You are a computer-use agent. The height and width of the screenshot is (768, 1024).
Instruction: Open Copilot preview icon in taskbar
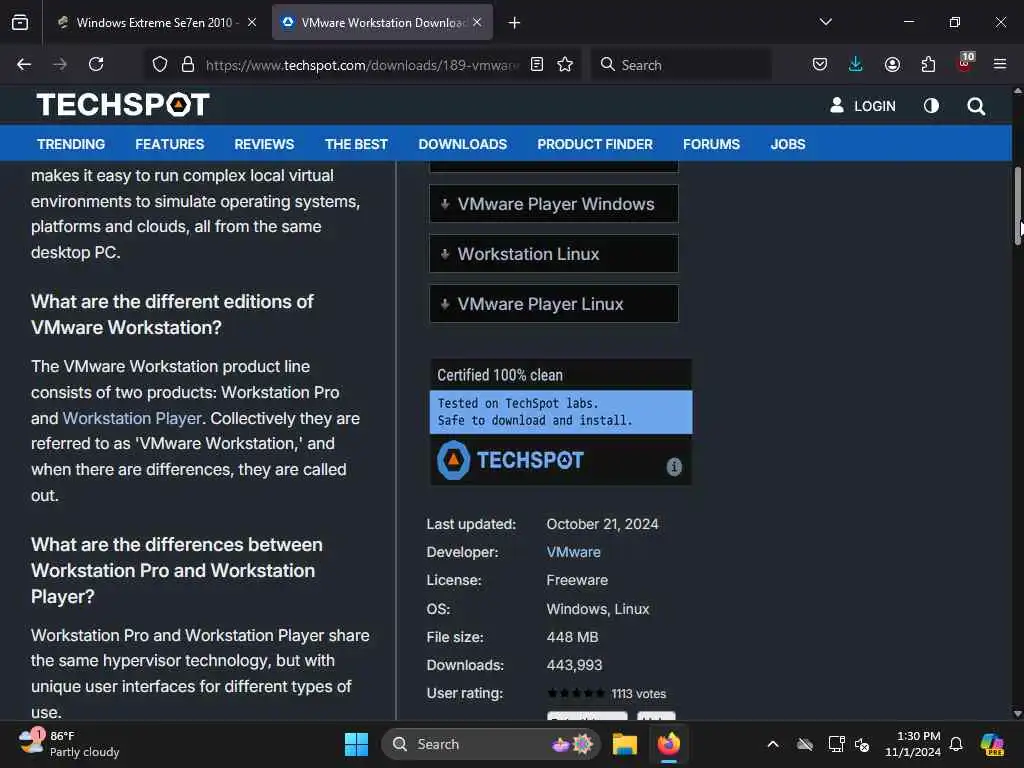tap(992, 744)
